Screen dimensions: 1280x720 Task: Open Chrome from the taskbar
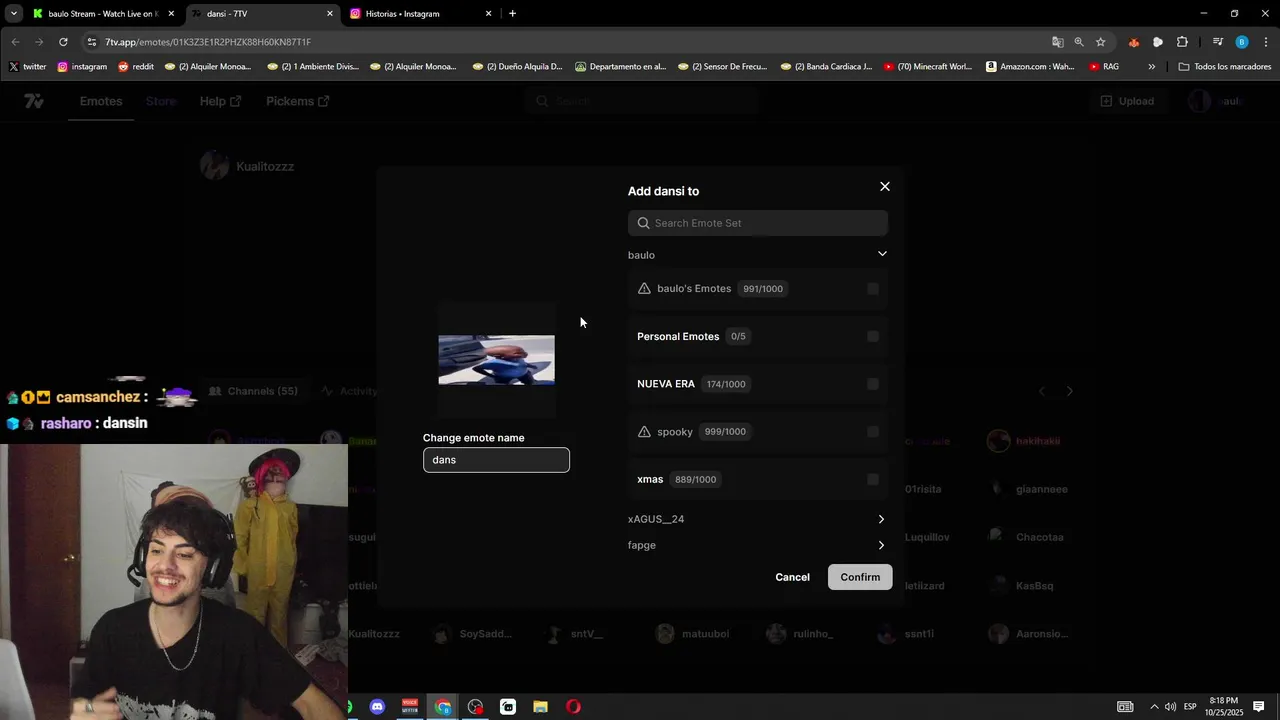pos(443,707)
